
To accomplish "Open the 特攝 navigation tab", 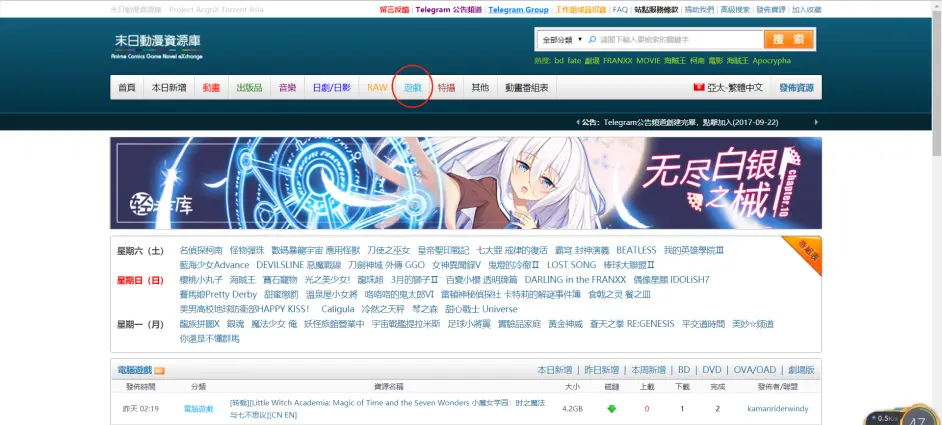I will pyautogui.click(x=446, y=88).
